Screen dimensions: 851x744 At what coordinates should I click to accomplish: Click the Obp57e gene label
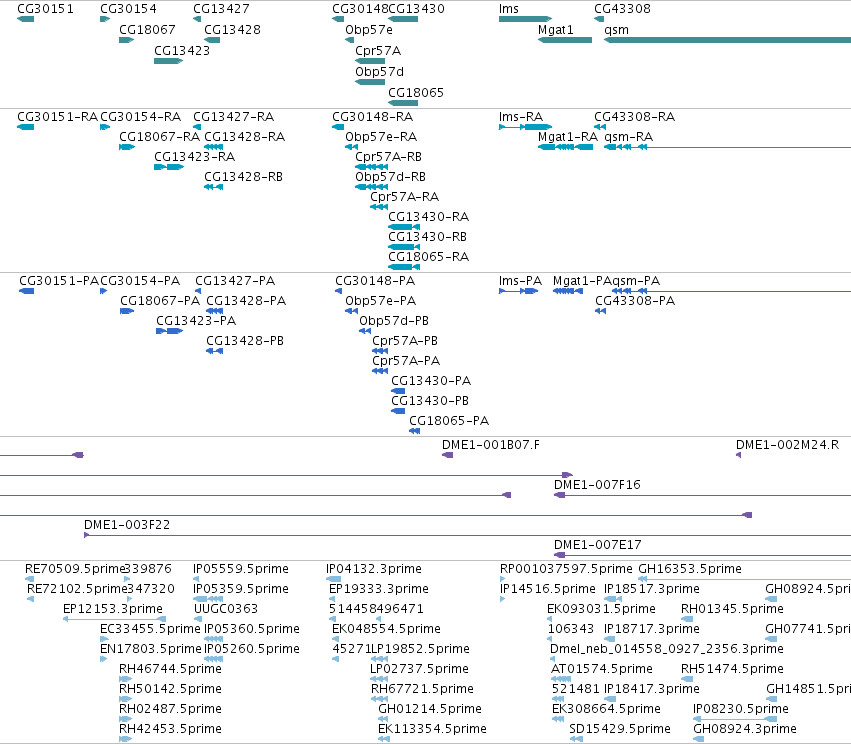(369, 29)
